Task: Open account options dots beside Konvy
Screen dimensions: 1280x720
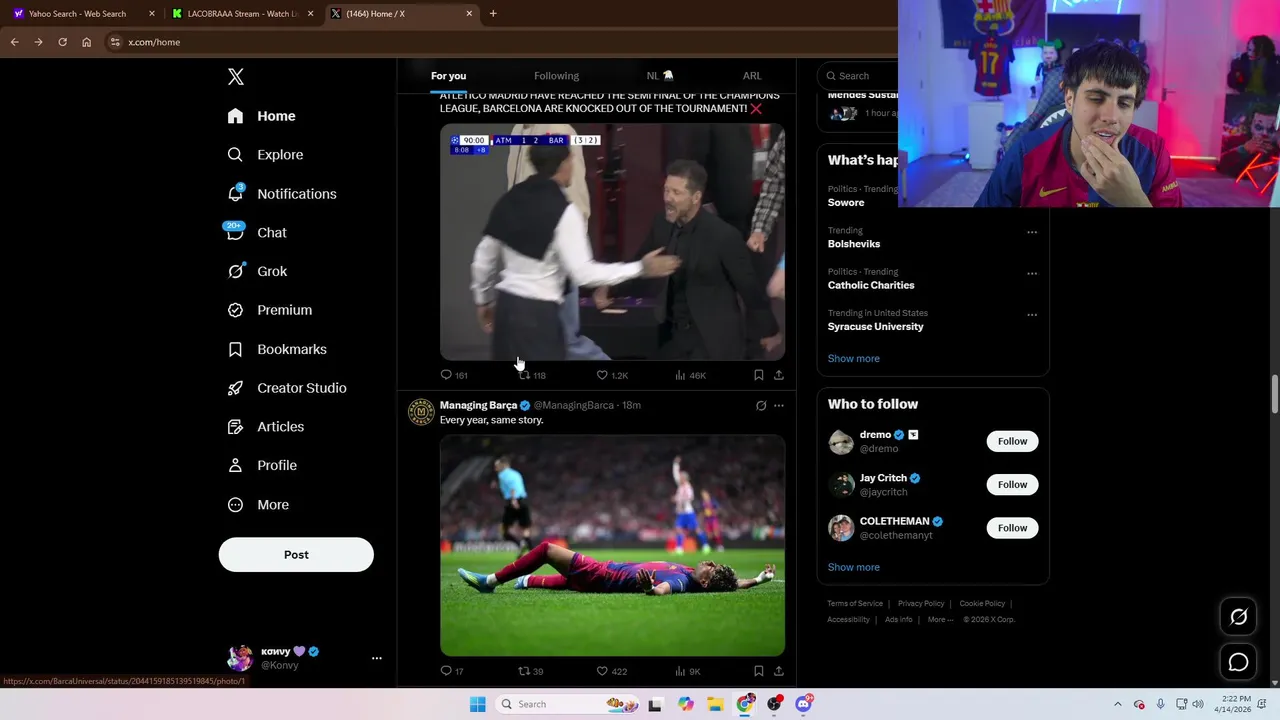Action: click(377, 658)
